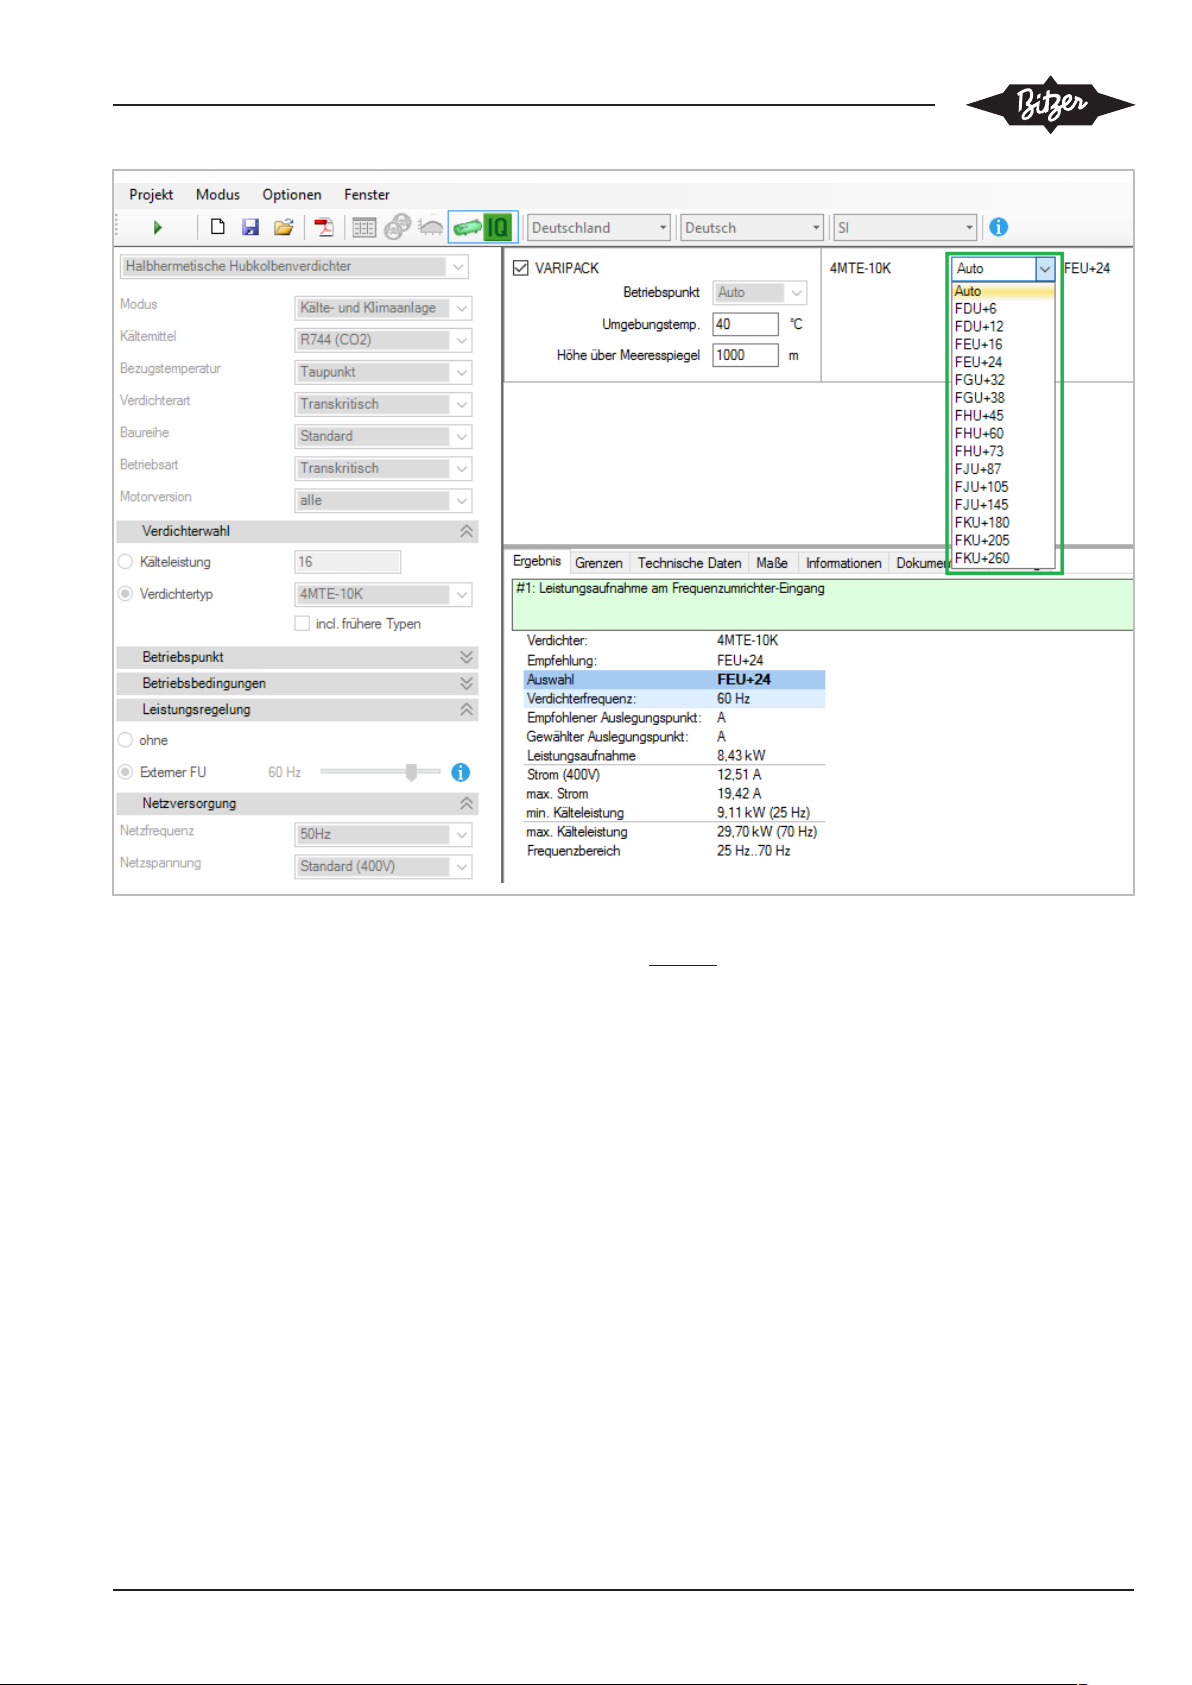Open the Netzfrequenz 50Hz dropdown
This screenshot has height=1685, width=1192.
point(383,834)
